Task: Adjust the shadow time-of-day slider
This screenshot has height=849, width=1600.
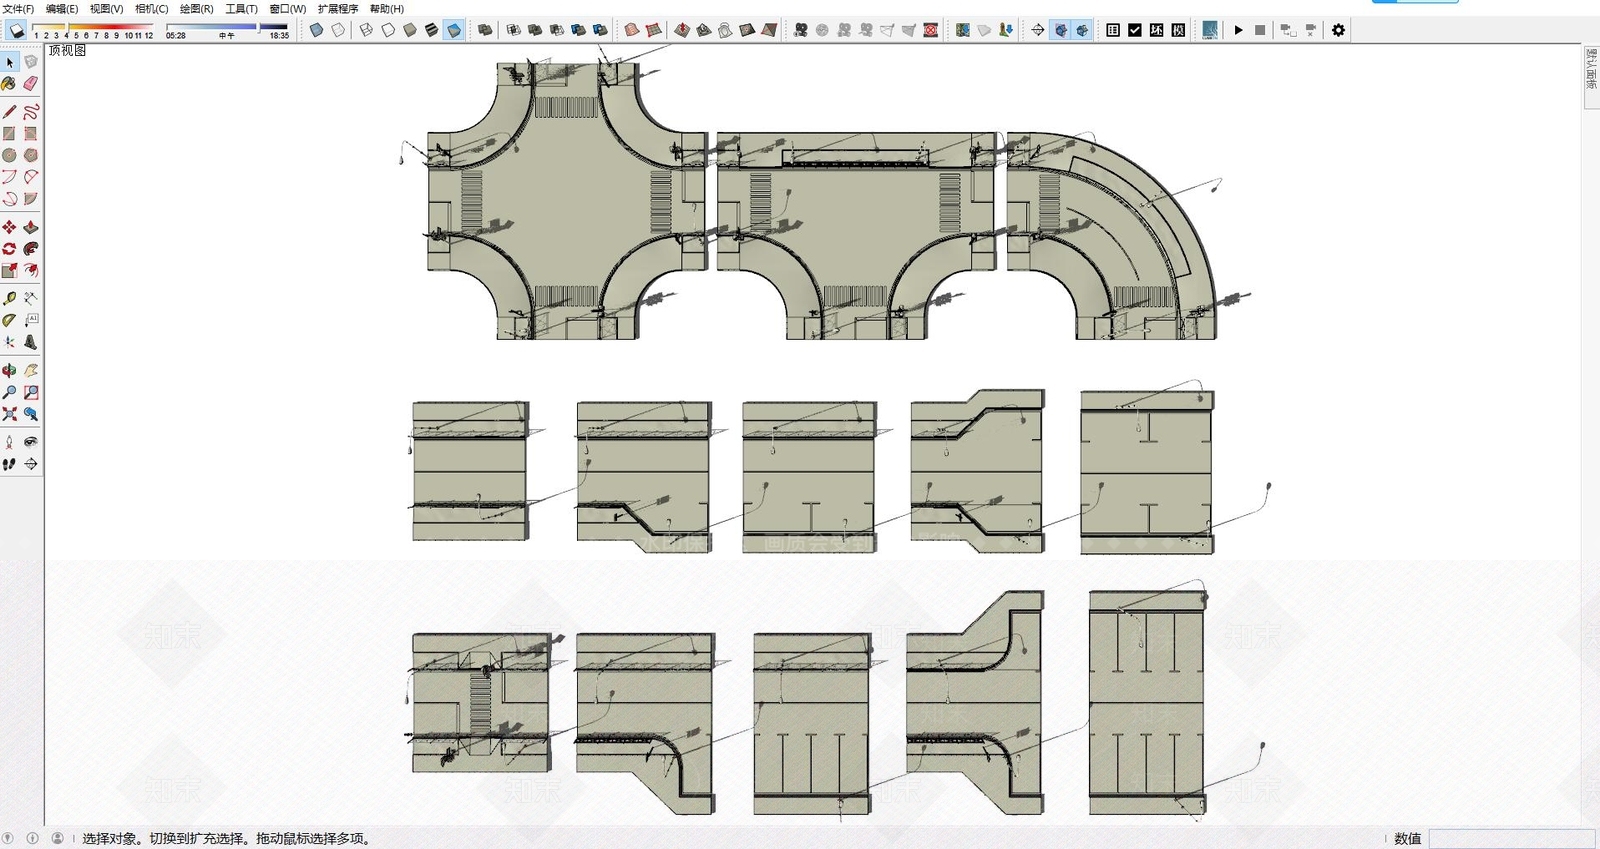Action: point(227,27)
